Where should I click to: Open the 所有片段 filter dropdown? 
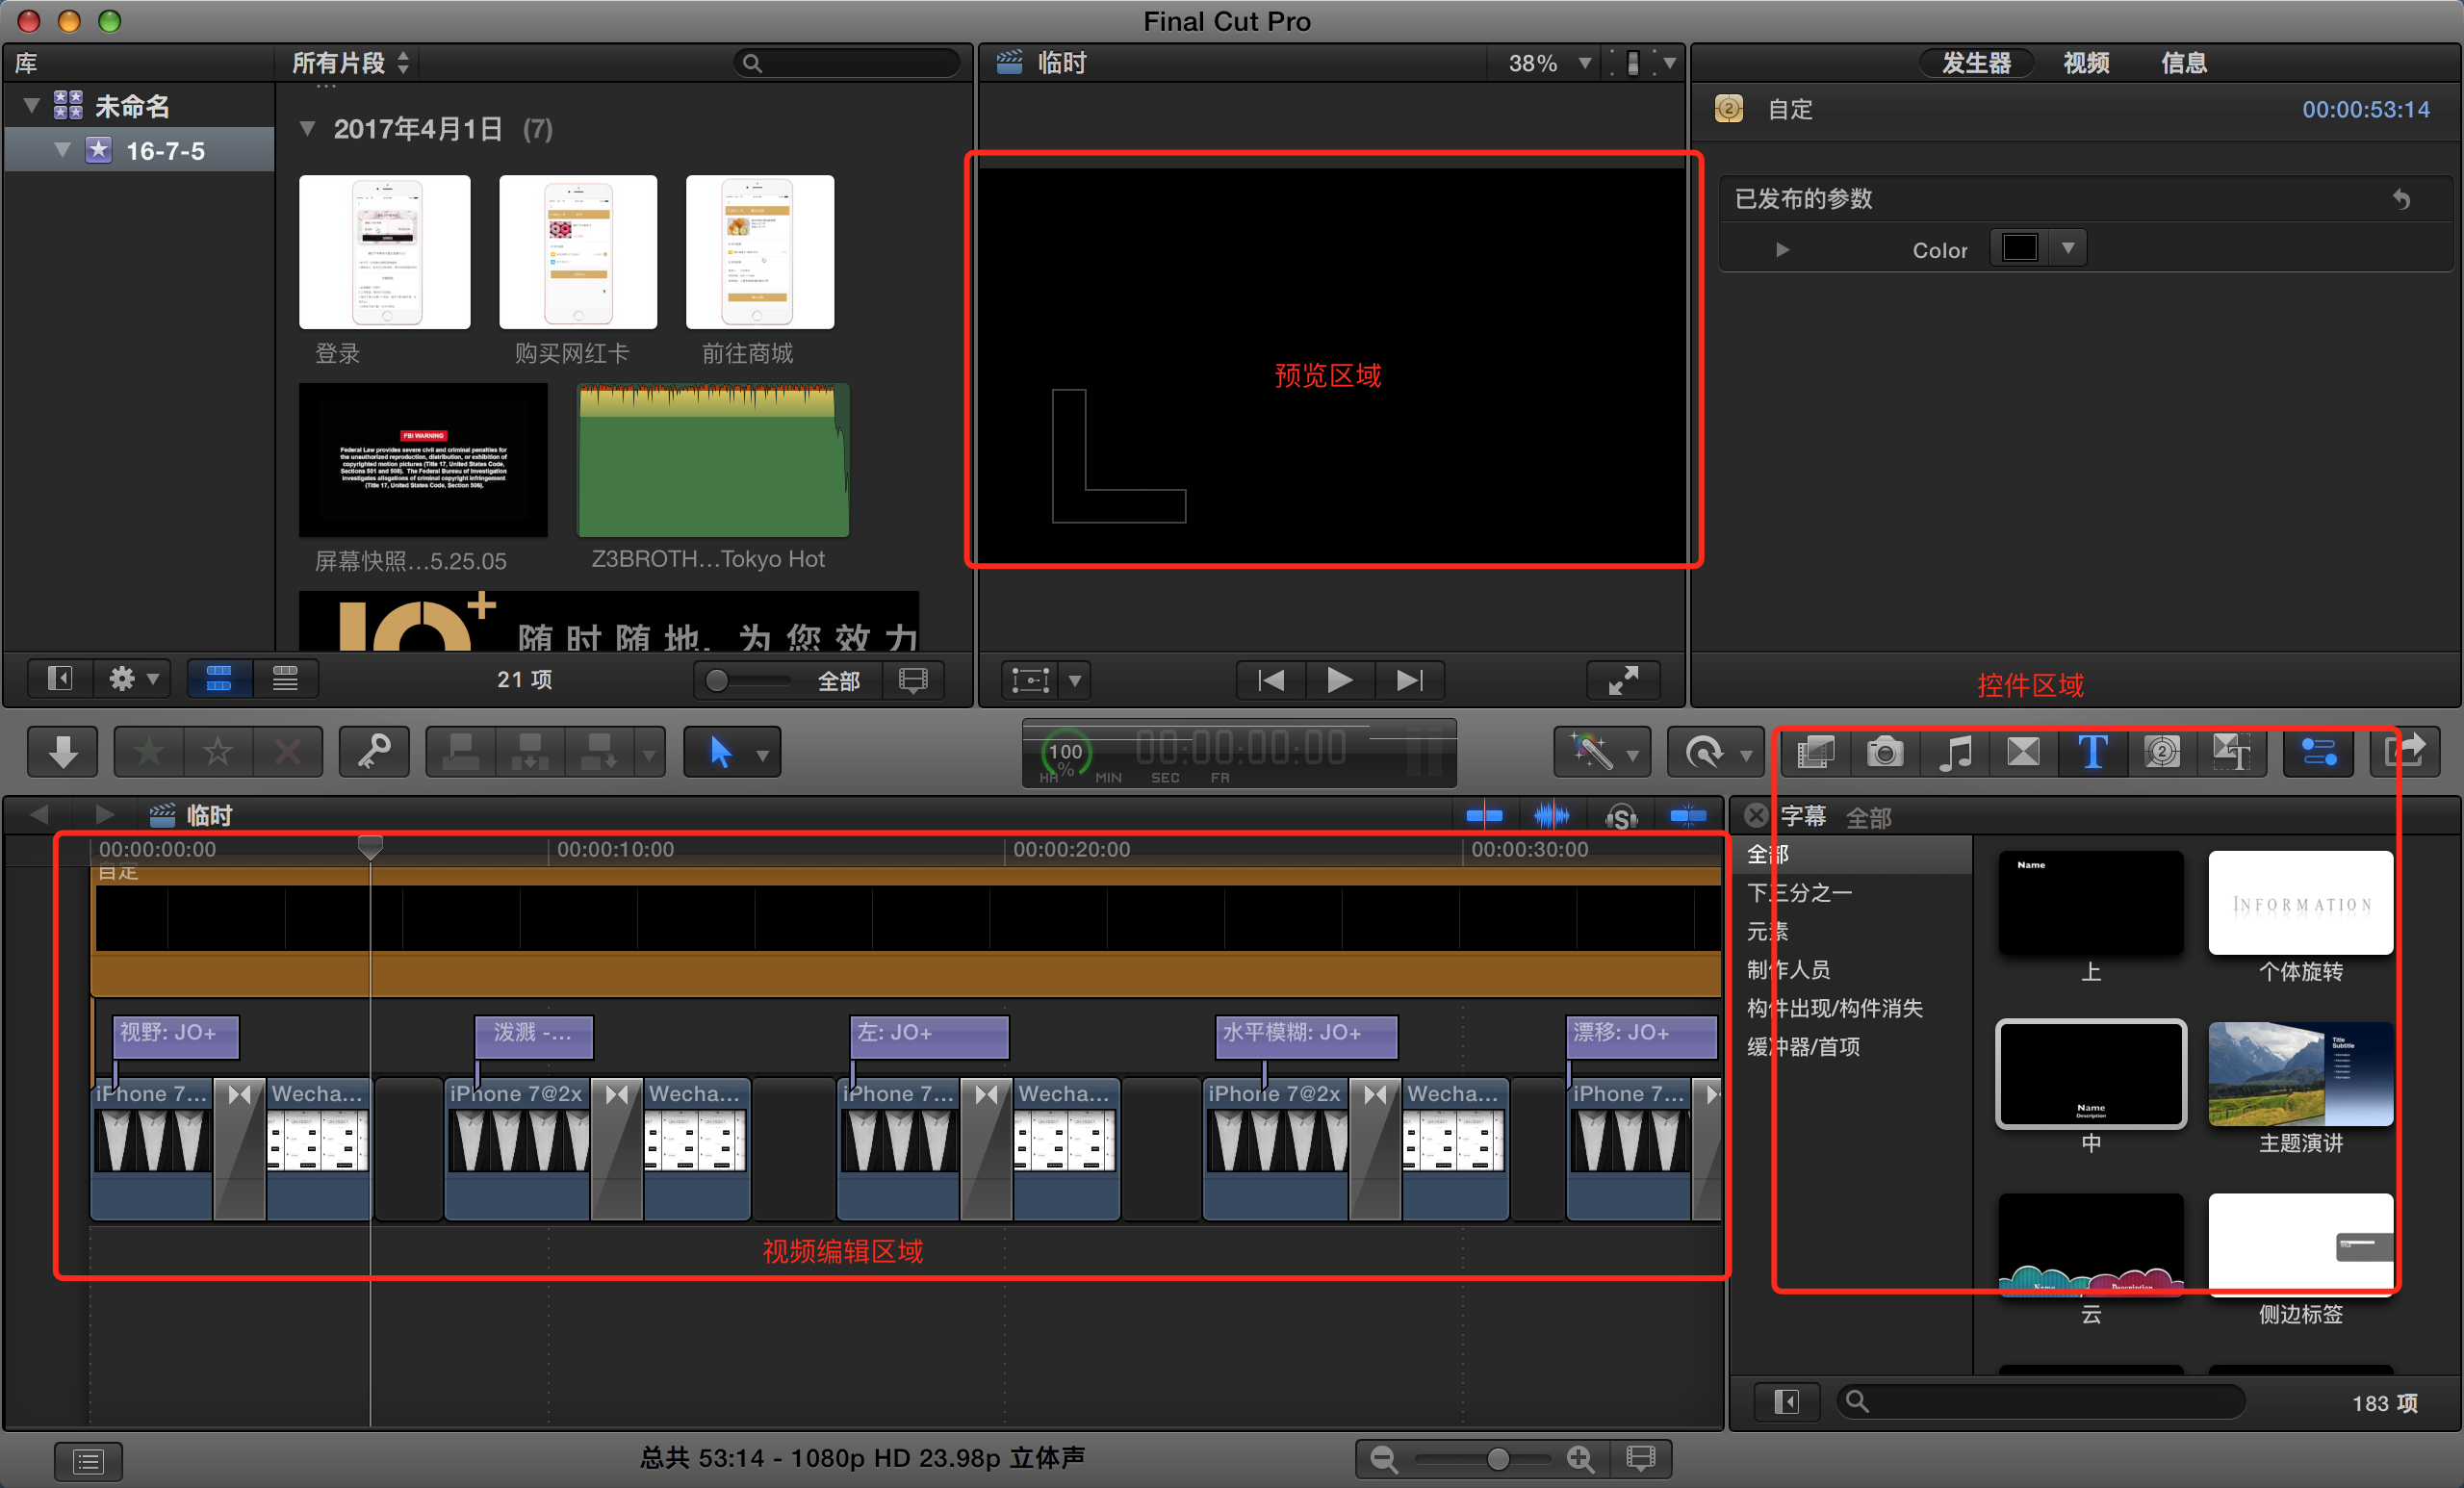click(x=350, y=63)
